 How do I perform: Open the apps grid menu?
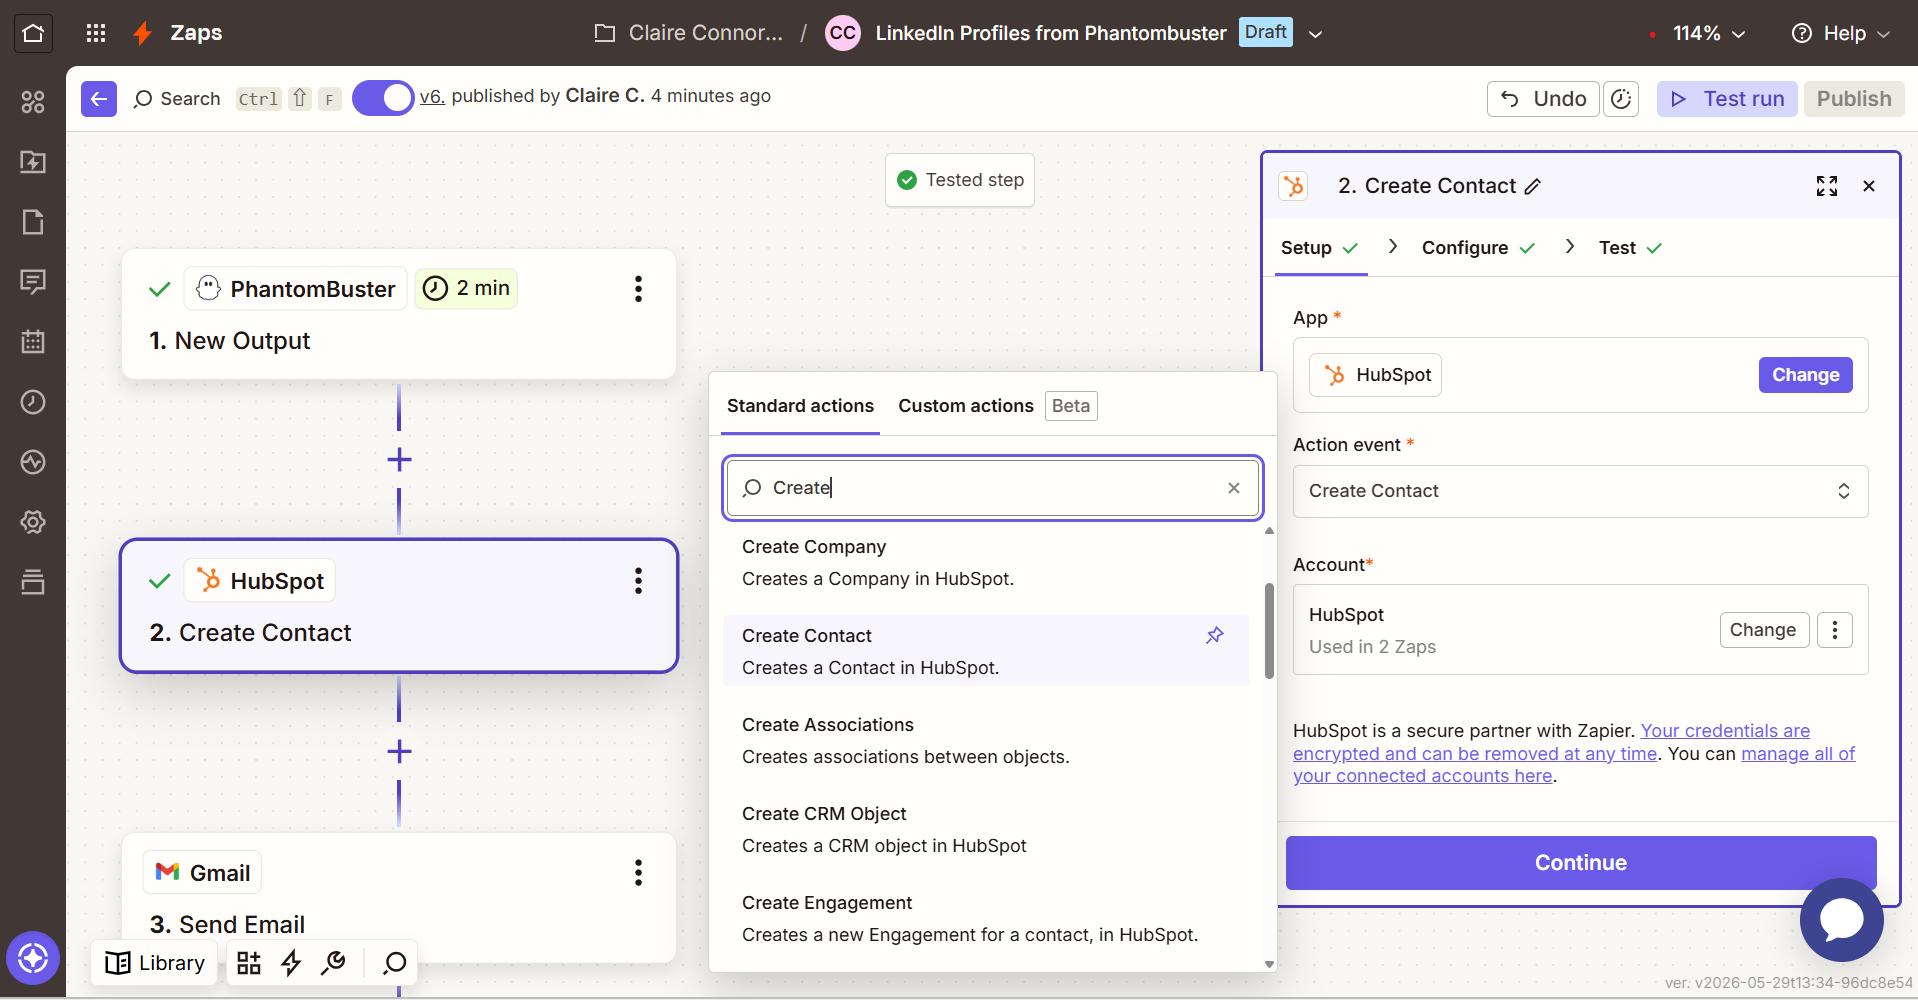96,33
